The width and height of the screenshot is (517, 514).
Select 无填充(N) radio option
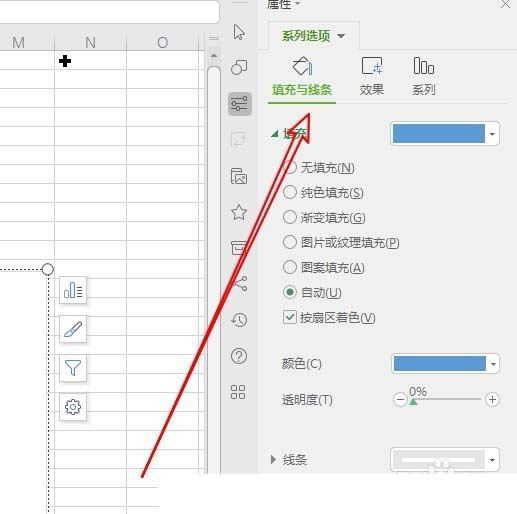[x=290, y=167]
